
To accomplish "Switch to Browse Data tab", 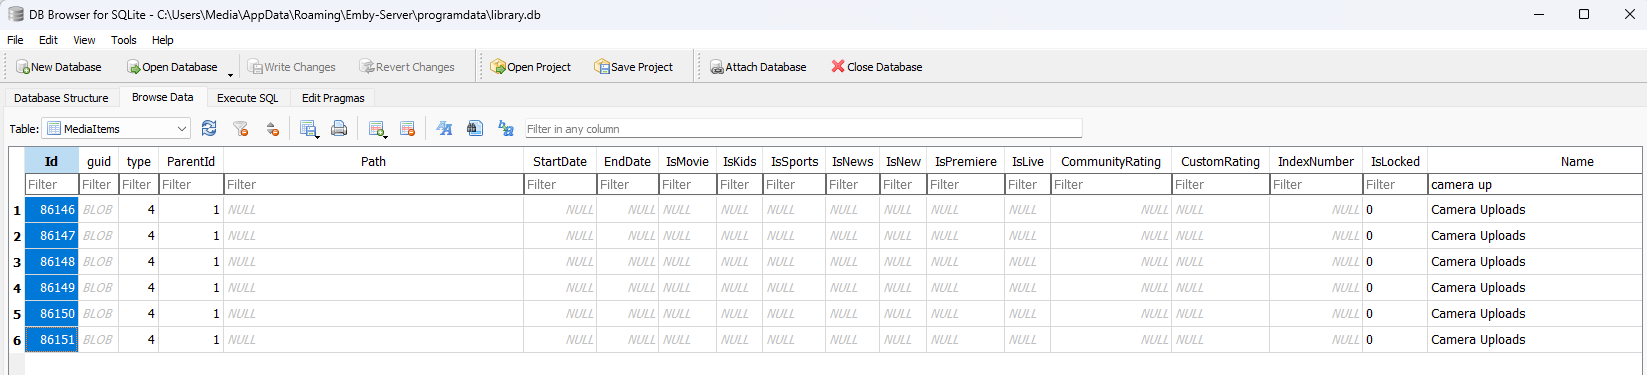I will 163,97.
